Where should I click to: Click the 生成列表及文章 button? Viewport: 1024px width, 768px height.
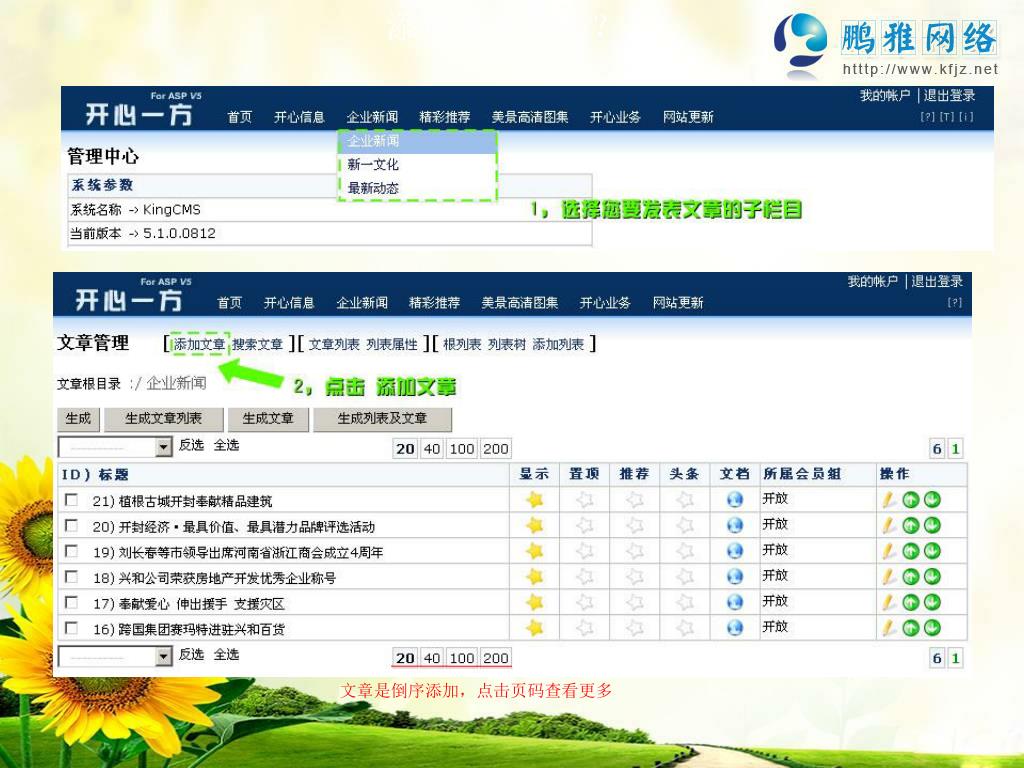pos(382,419)
